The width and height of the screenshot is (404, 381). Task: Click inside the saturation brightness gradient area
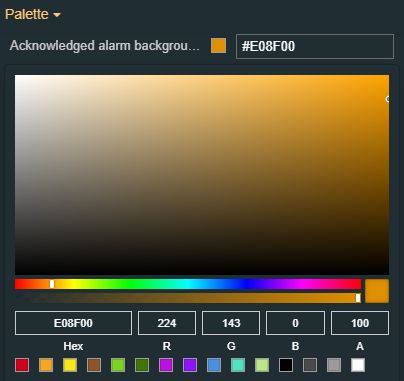tap(202, 175)
